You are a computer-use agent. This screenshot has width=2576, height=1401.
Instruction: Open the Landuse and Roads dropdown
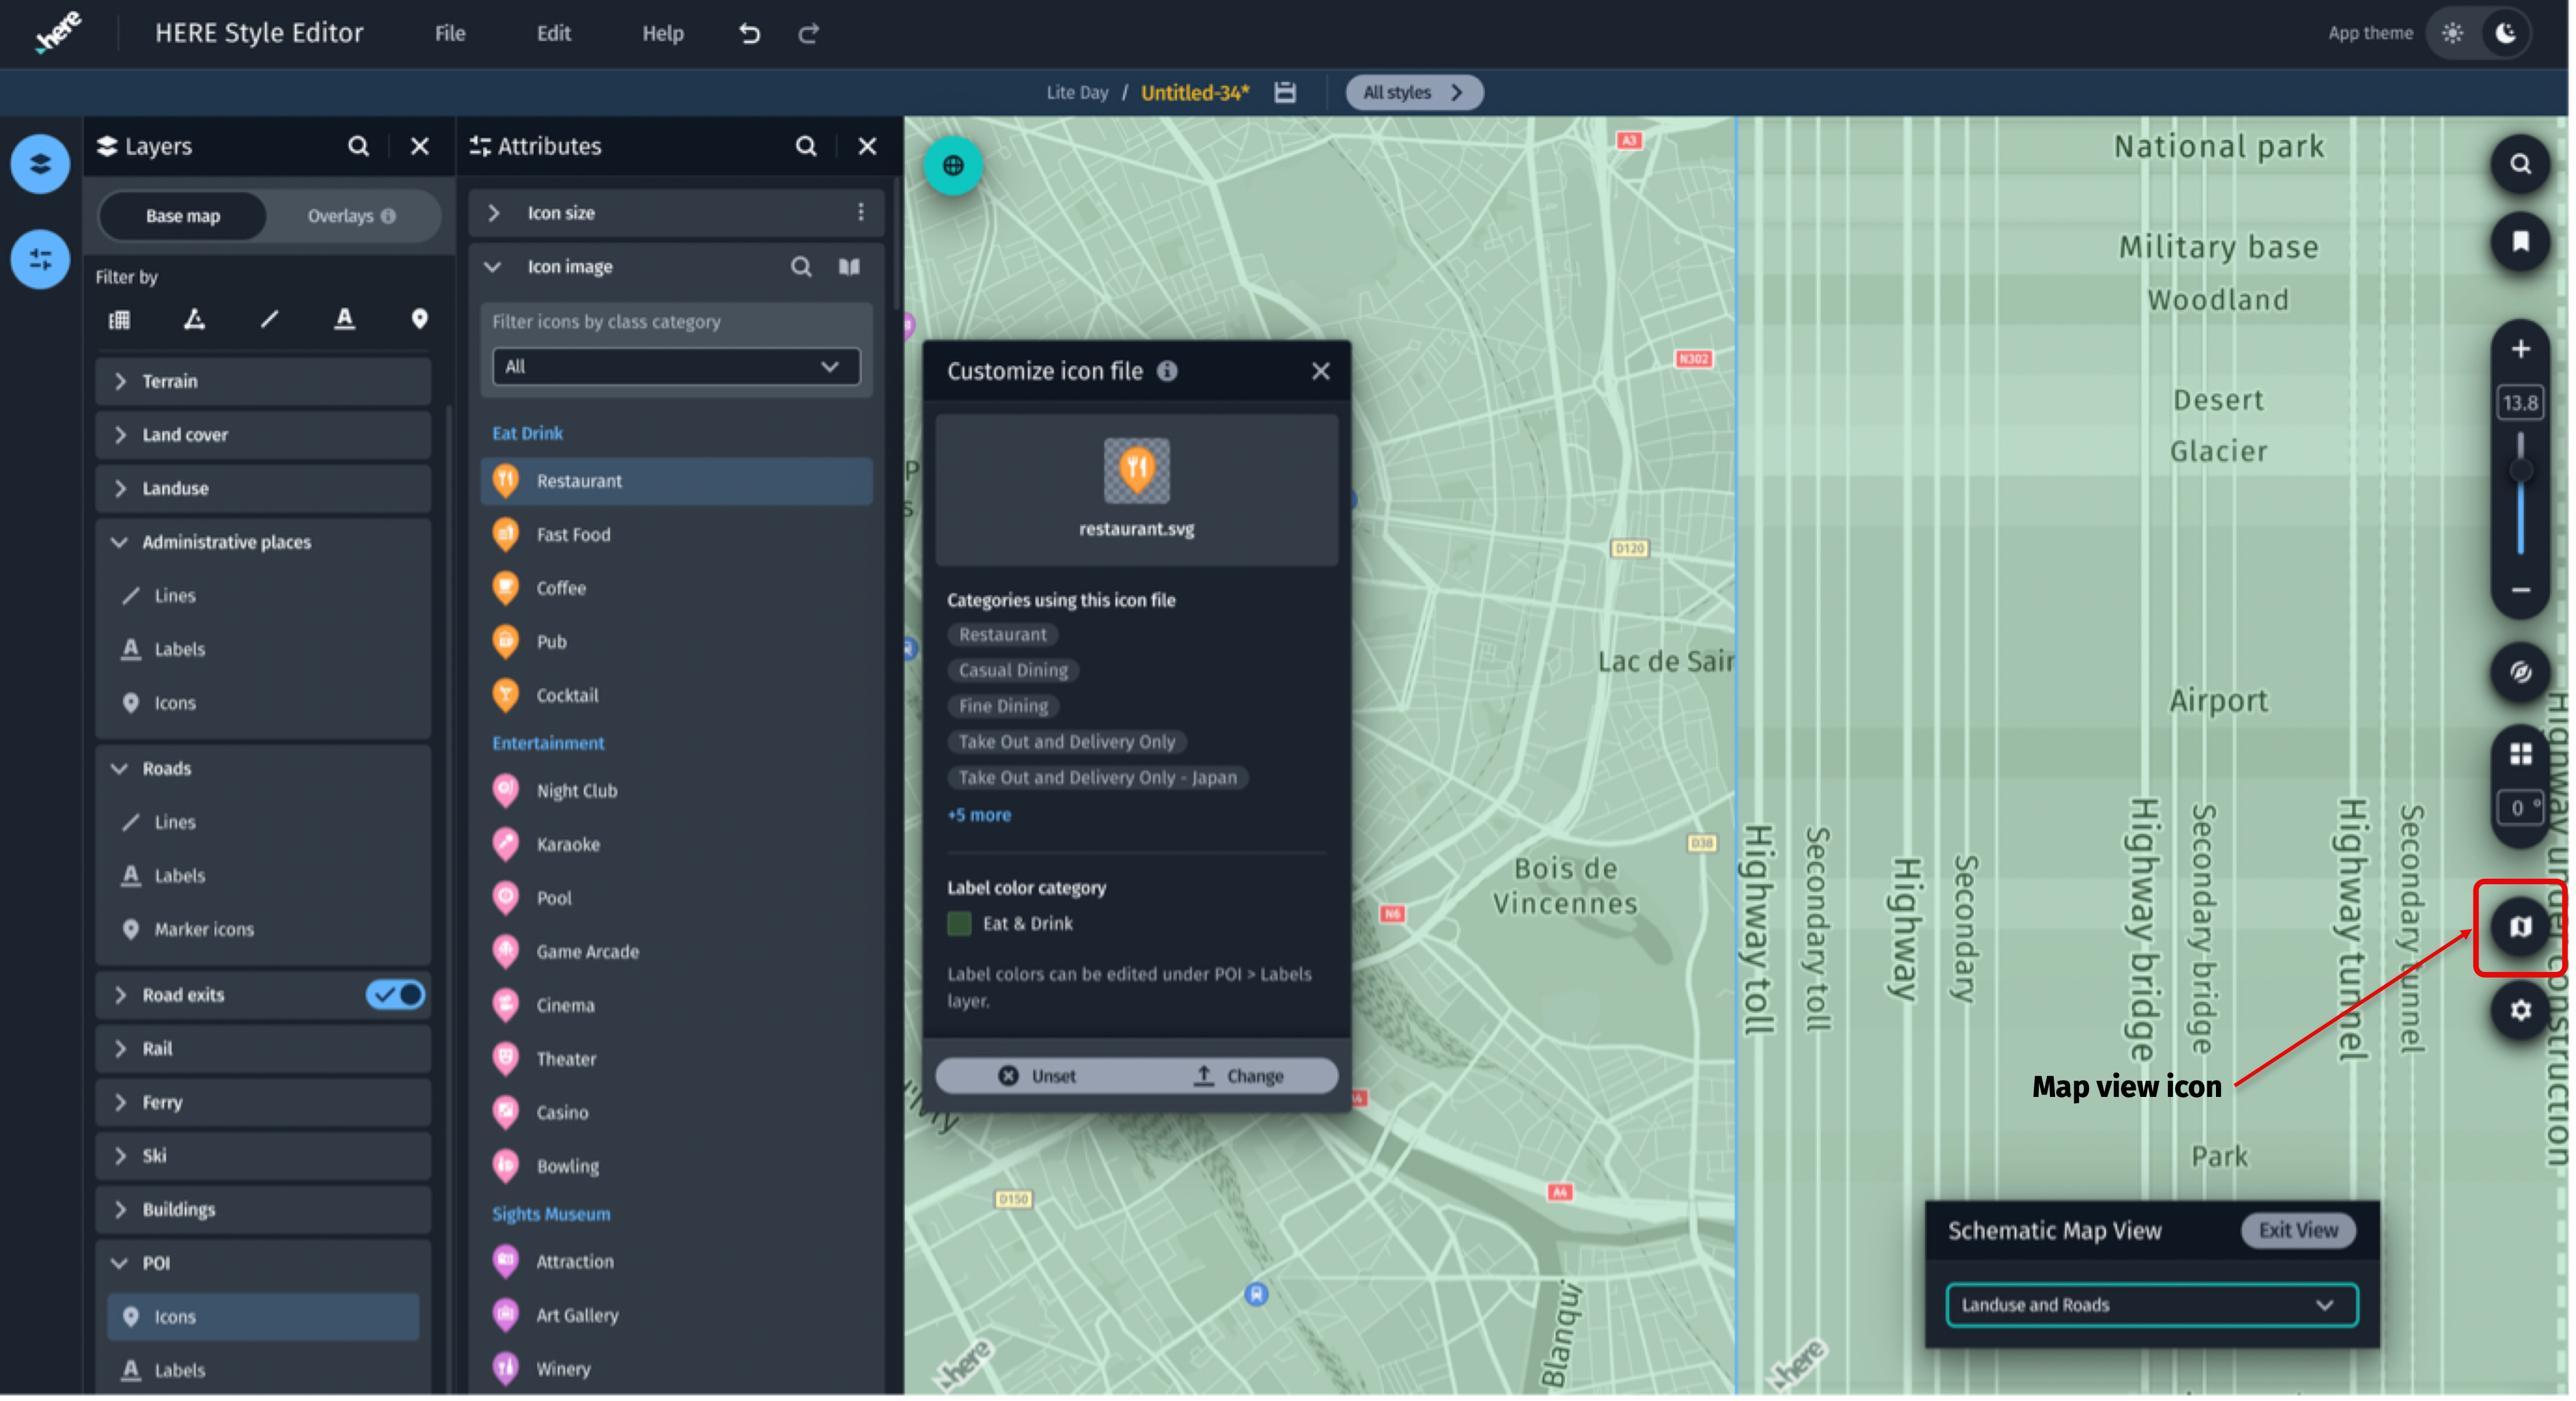pyautogui.click(x=2151, y=1305)
